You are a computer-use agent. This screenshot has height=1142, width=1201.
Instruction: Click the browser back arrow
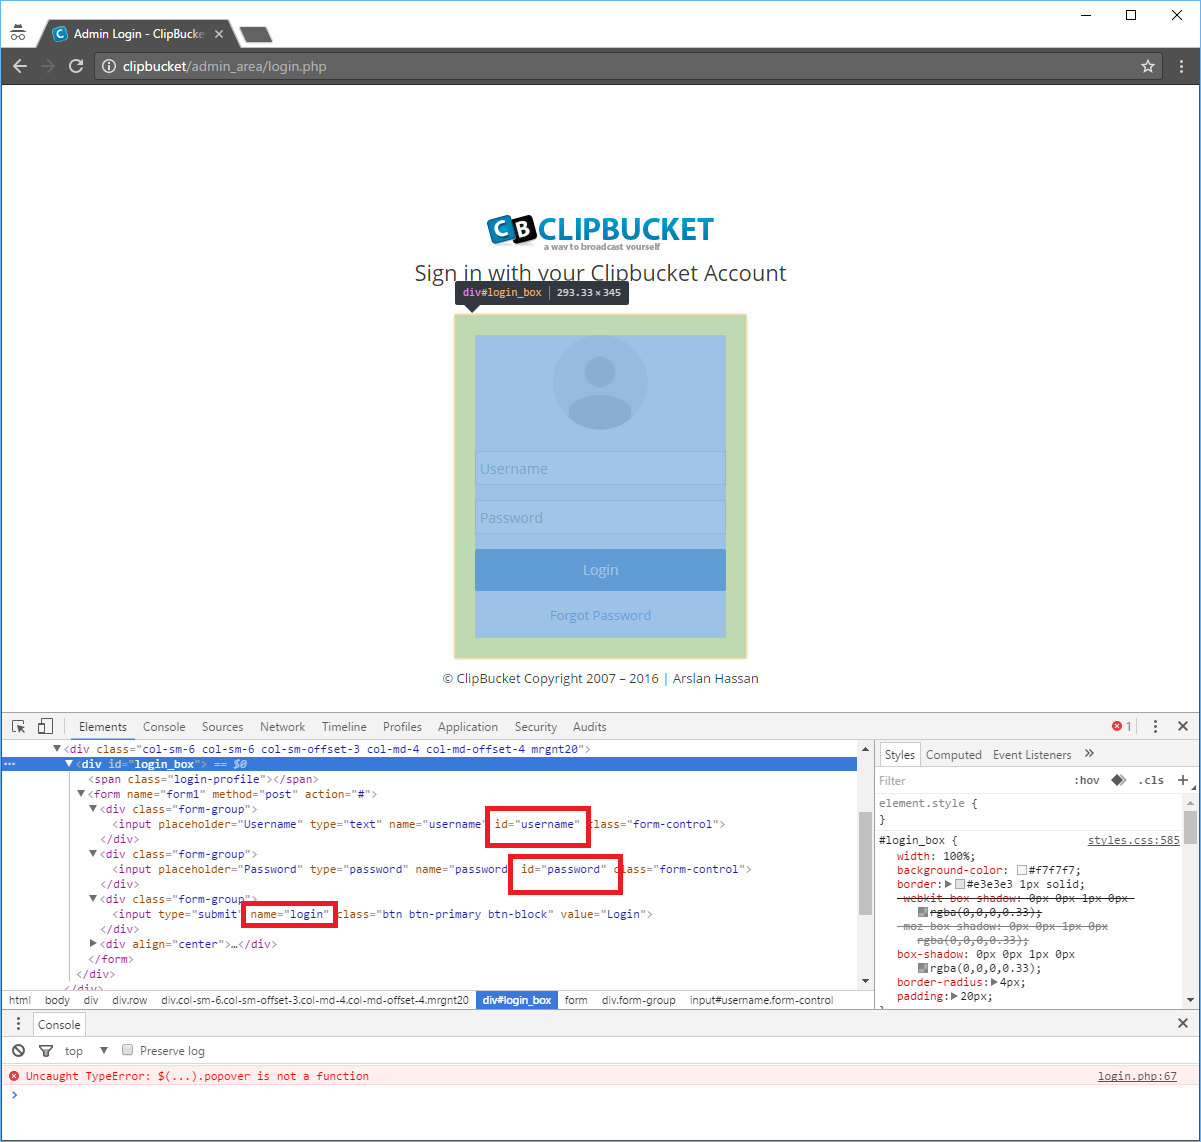click(x=20, y=67)
